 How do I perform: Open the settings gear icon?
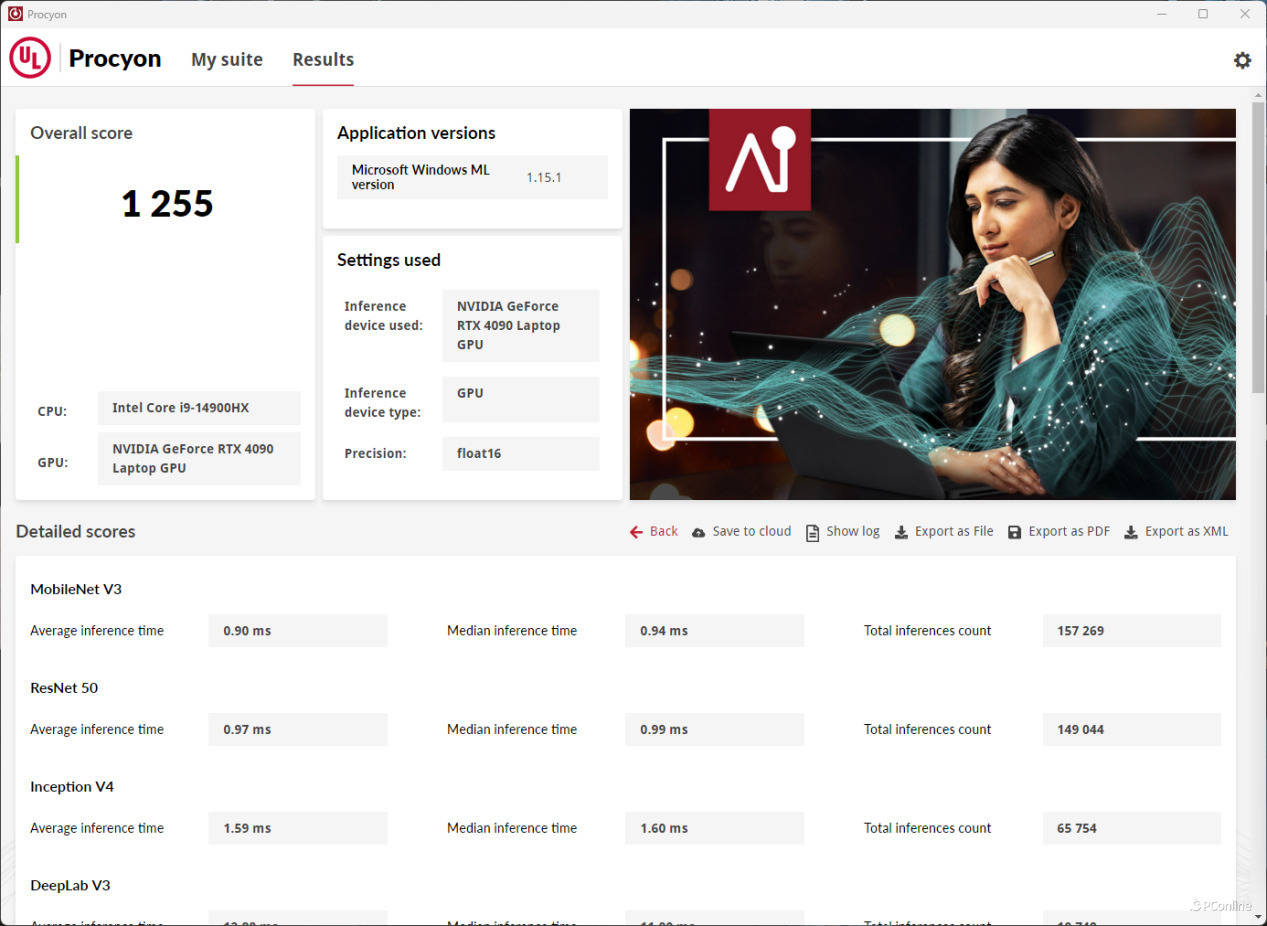(x=1242, y=60)
